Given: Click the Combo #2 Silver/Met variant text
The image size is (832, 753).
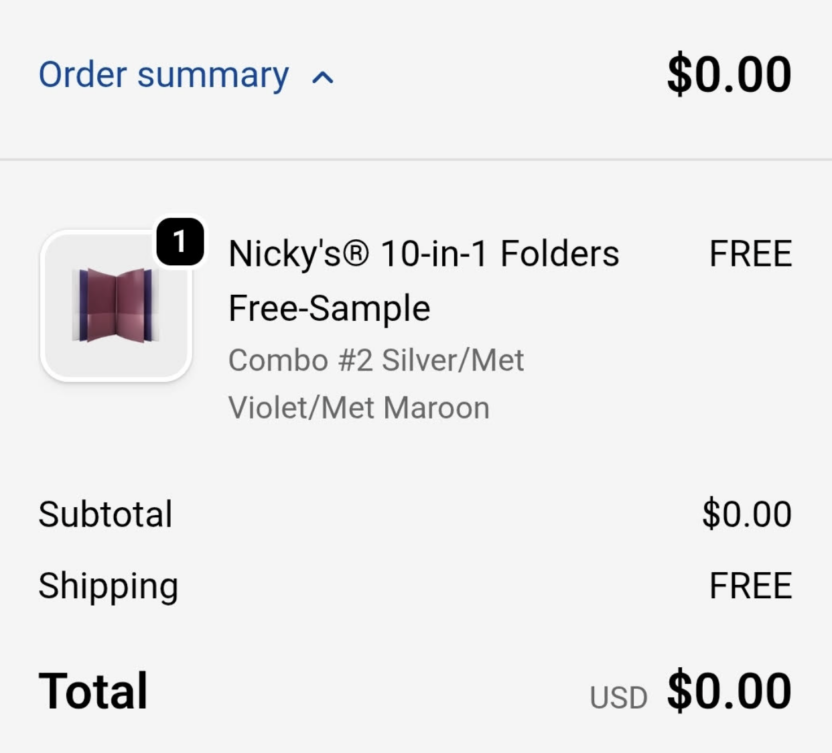Looking at the screenshot, I should pyautogui.click(x=376, y=360).
